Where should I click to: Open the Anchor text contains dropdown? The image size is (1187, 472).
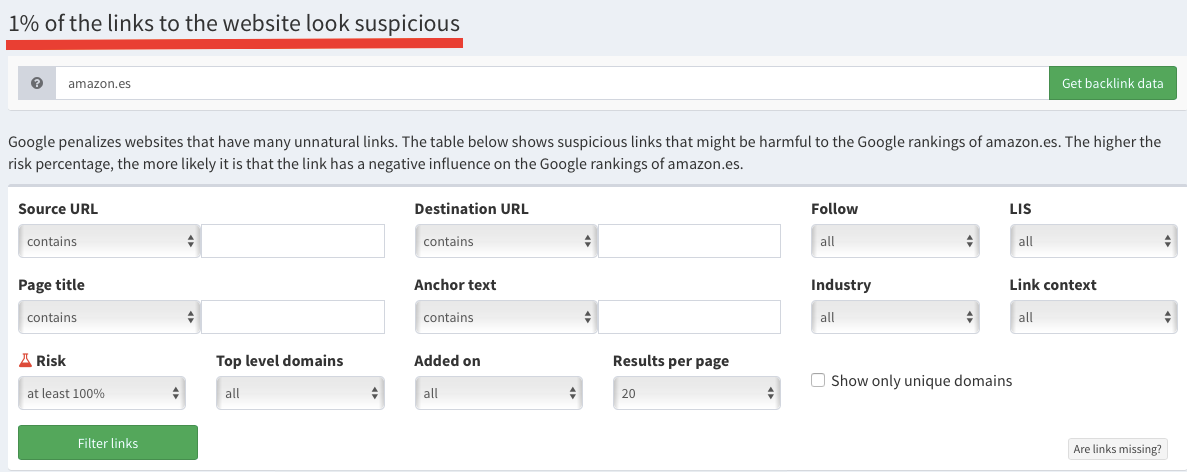[x=505, y=317]
